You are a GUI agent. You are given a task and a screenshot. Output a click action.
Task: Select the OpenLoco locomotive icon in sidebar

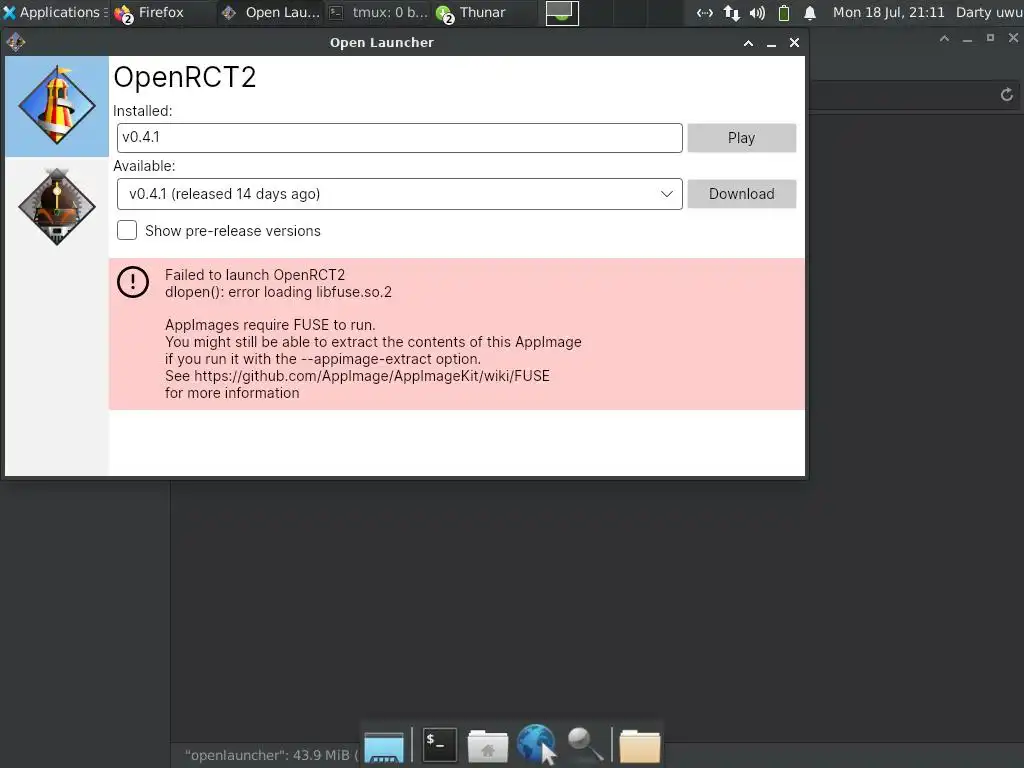[x=57, y=206]
